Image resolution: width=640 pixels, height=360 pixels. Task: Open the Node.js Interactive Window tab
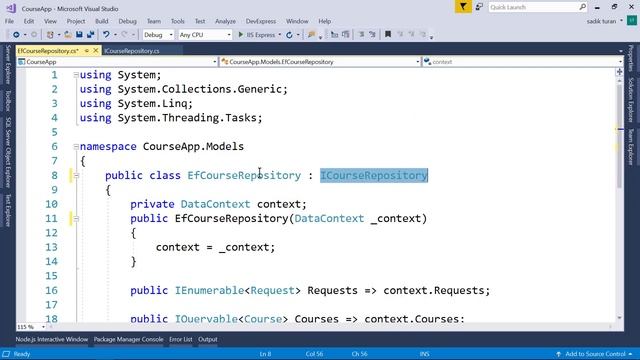(52, 340)
